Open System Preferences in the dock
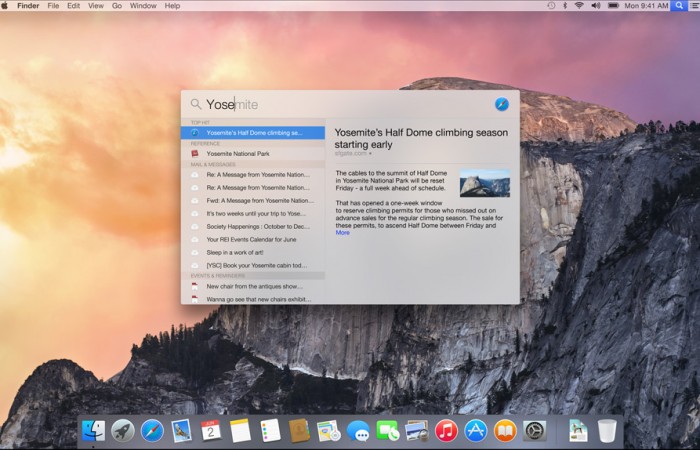Viewport: 700px width, 450px height. [535, 430]
